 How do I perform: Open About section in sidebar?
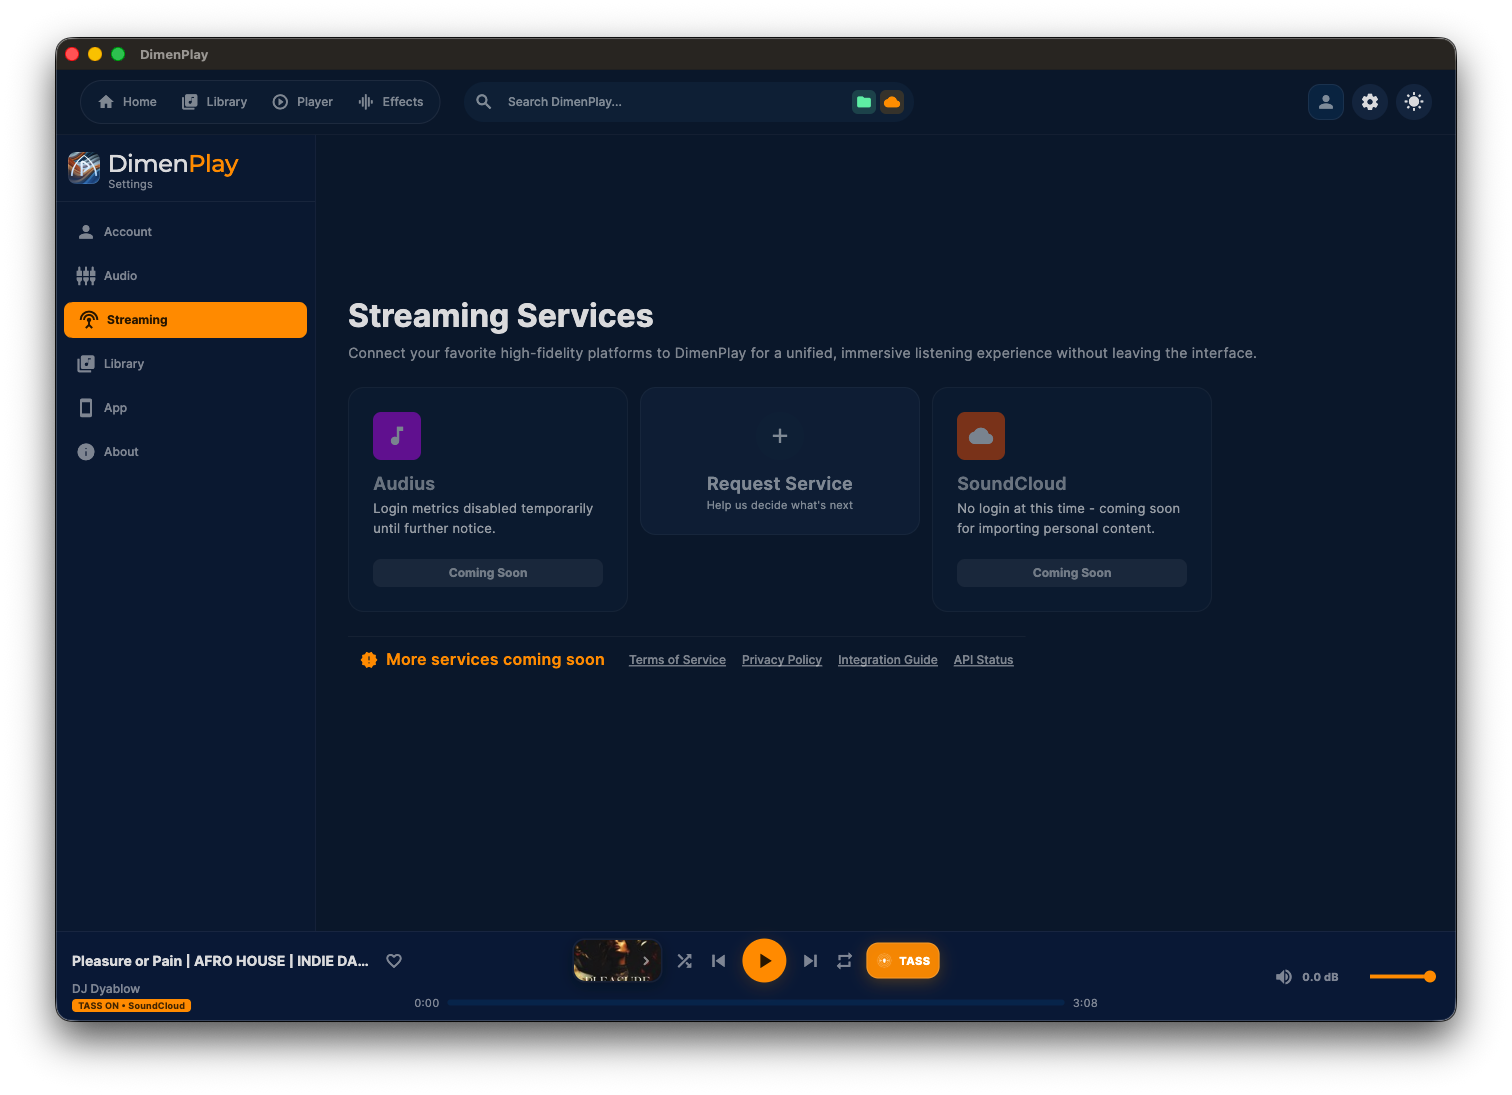(x=185, y=452)
